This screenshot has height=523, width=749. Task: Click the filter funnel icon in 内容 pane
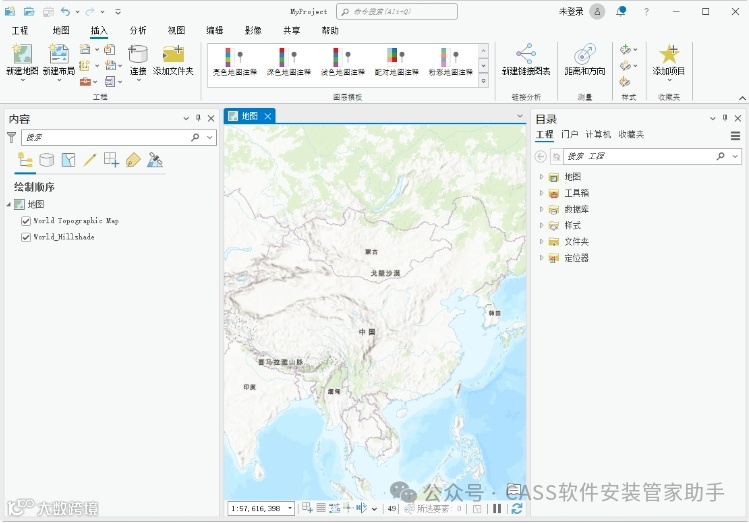click(x=11, y=138)
